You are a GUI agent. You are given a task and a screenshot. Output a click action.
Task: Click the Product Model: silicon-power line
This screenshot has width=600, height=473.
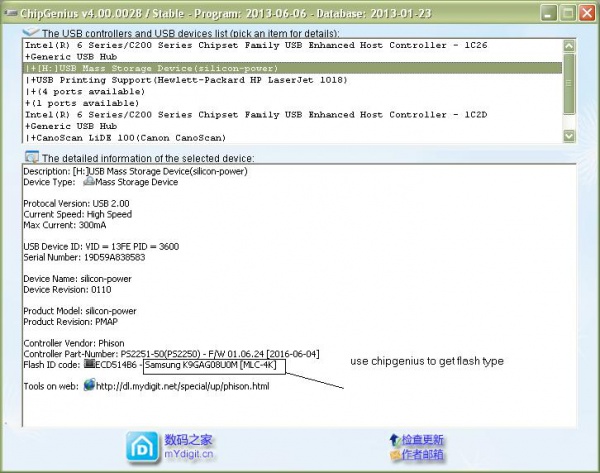(80, 311)
